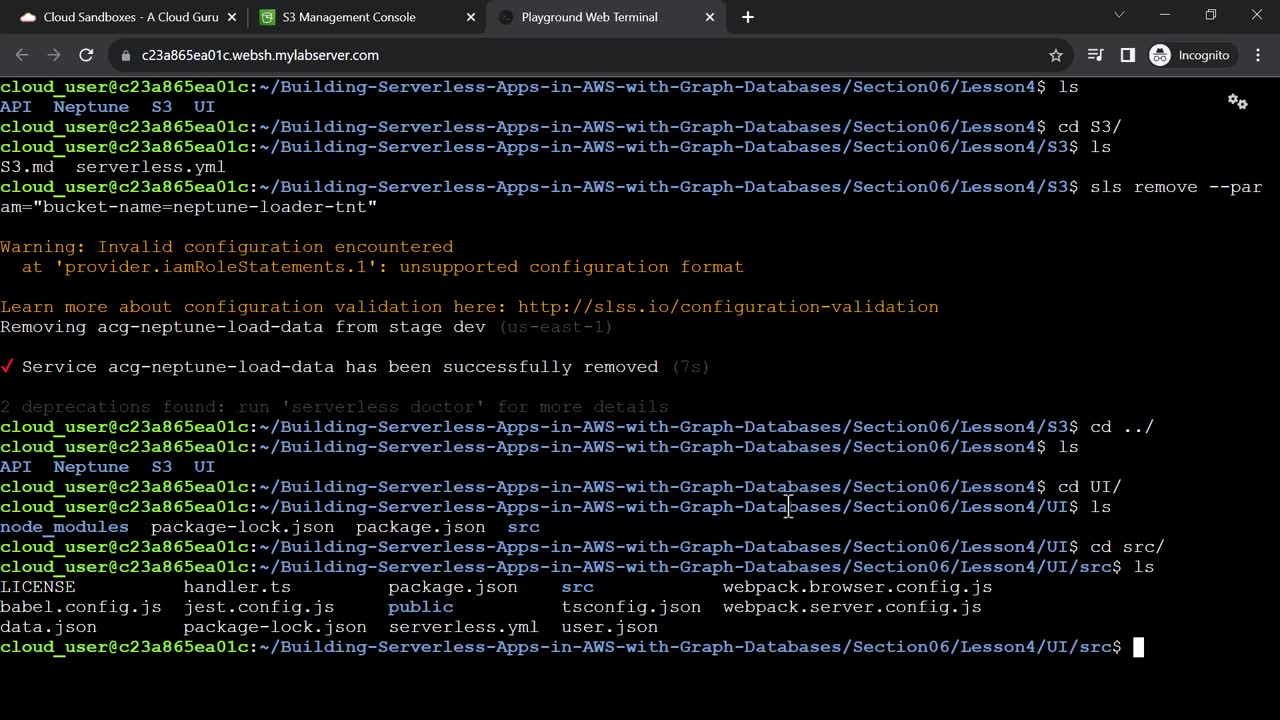Go back to the previous page
This screenshot has width=1280, height=720.
point(22,55)
